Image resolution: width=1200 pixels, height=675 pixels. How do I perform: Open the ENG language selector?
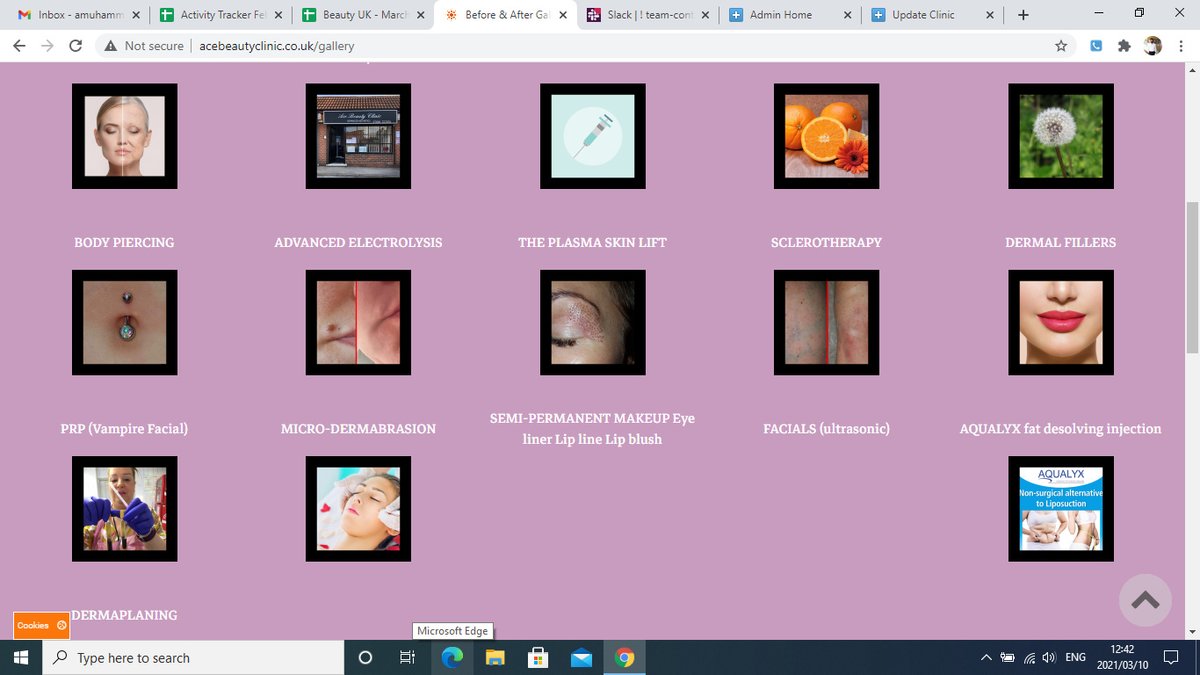coord(1075,657)
